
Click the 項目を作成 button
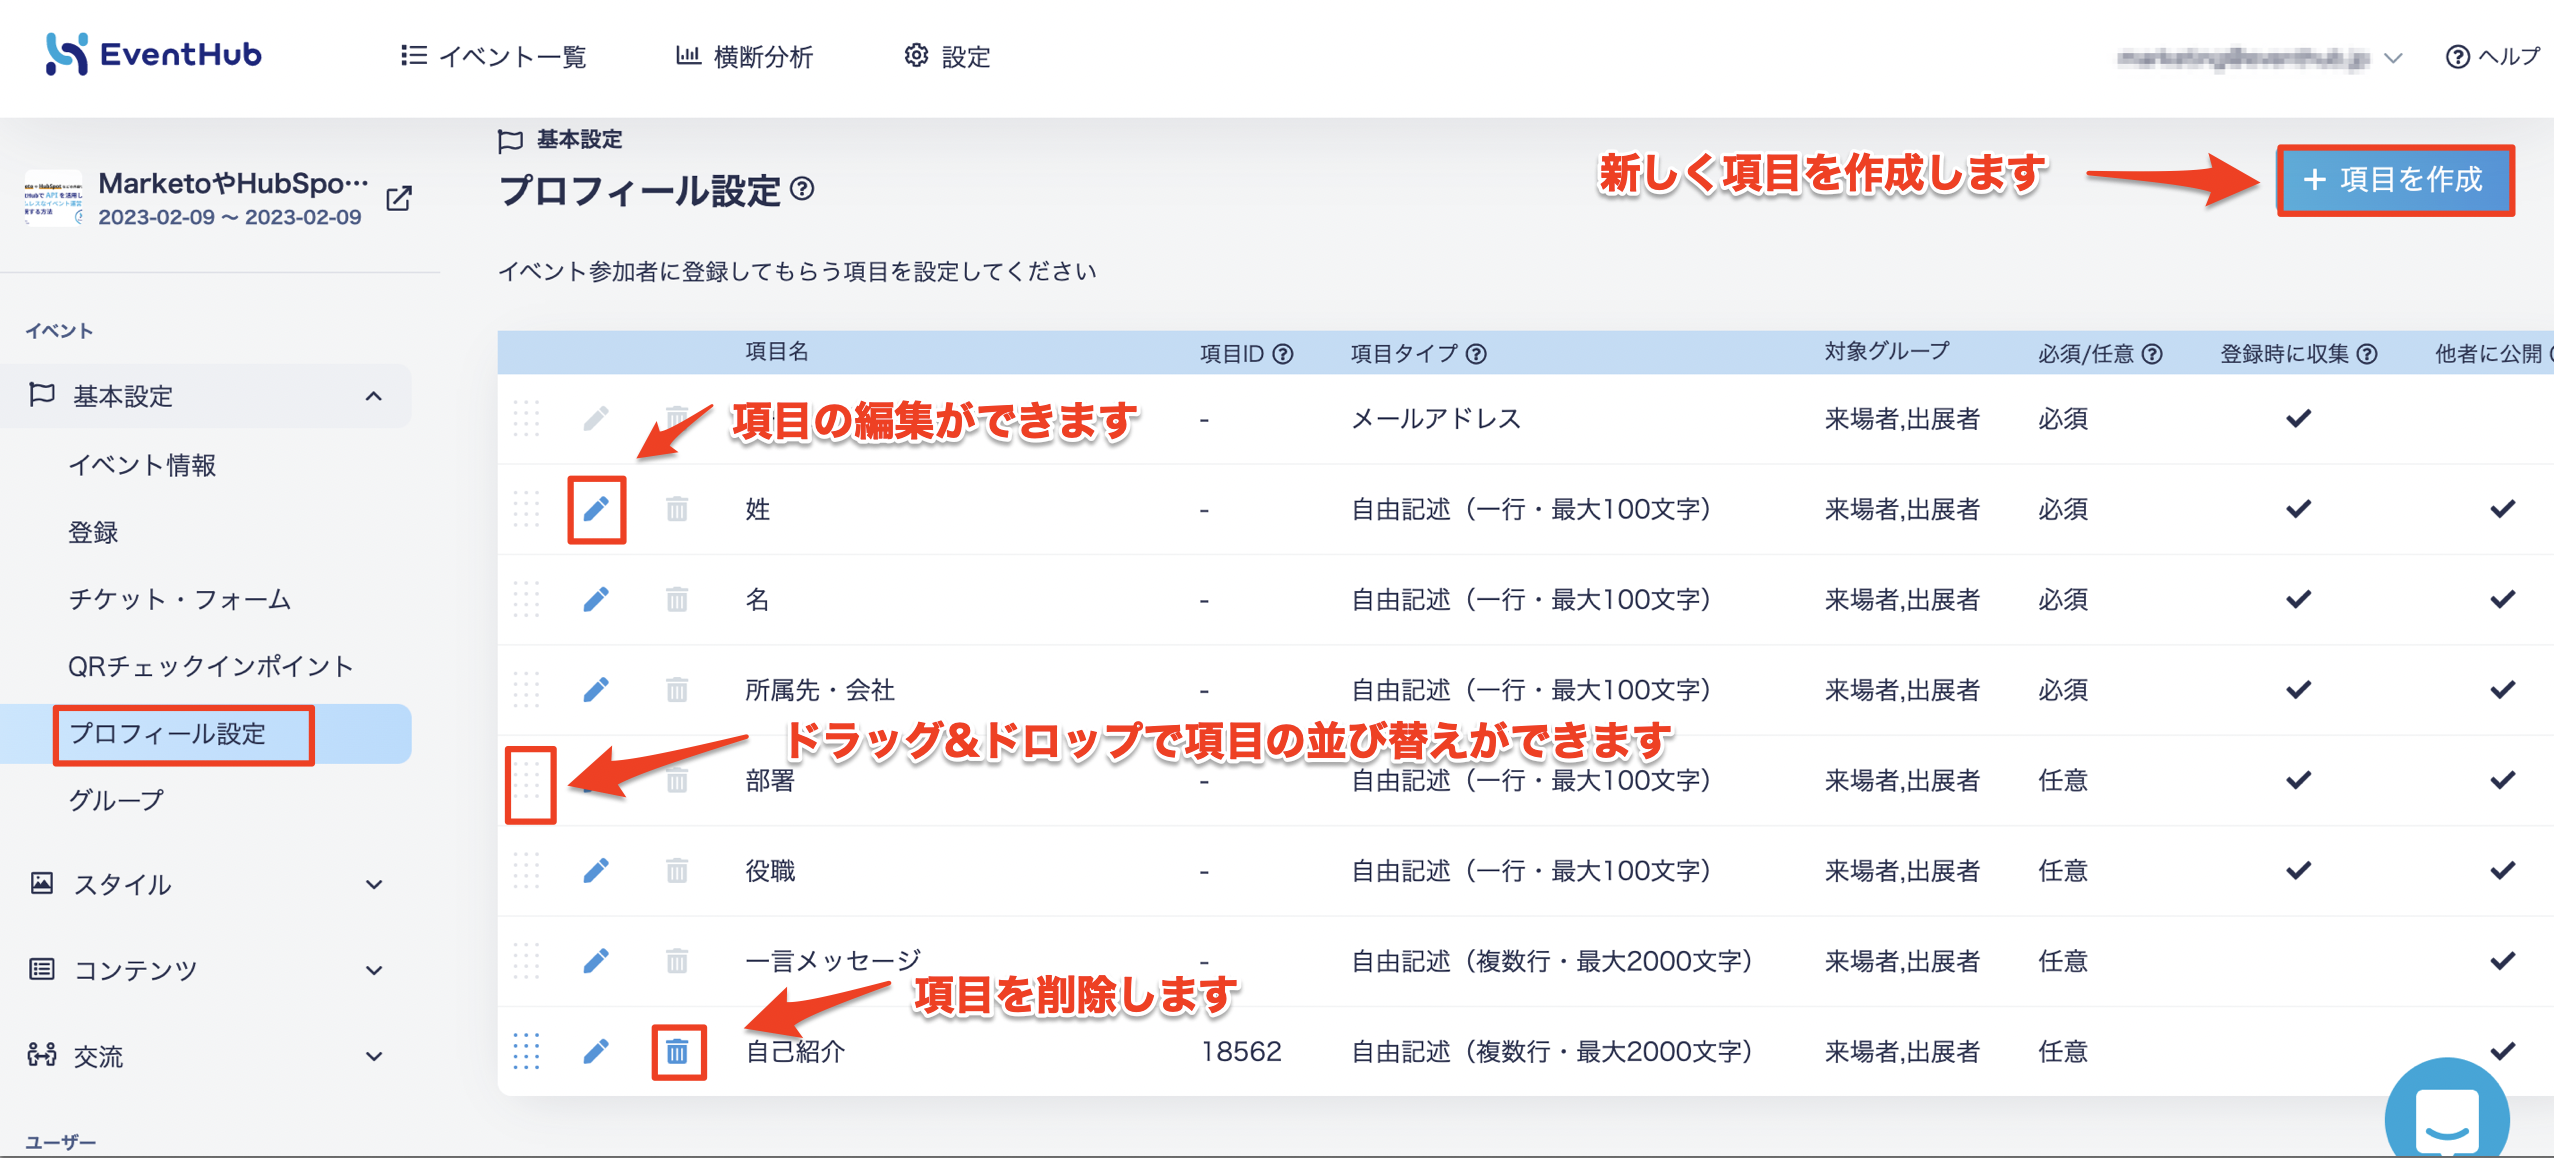[x=2396, y=180]
